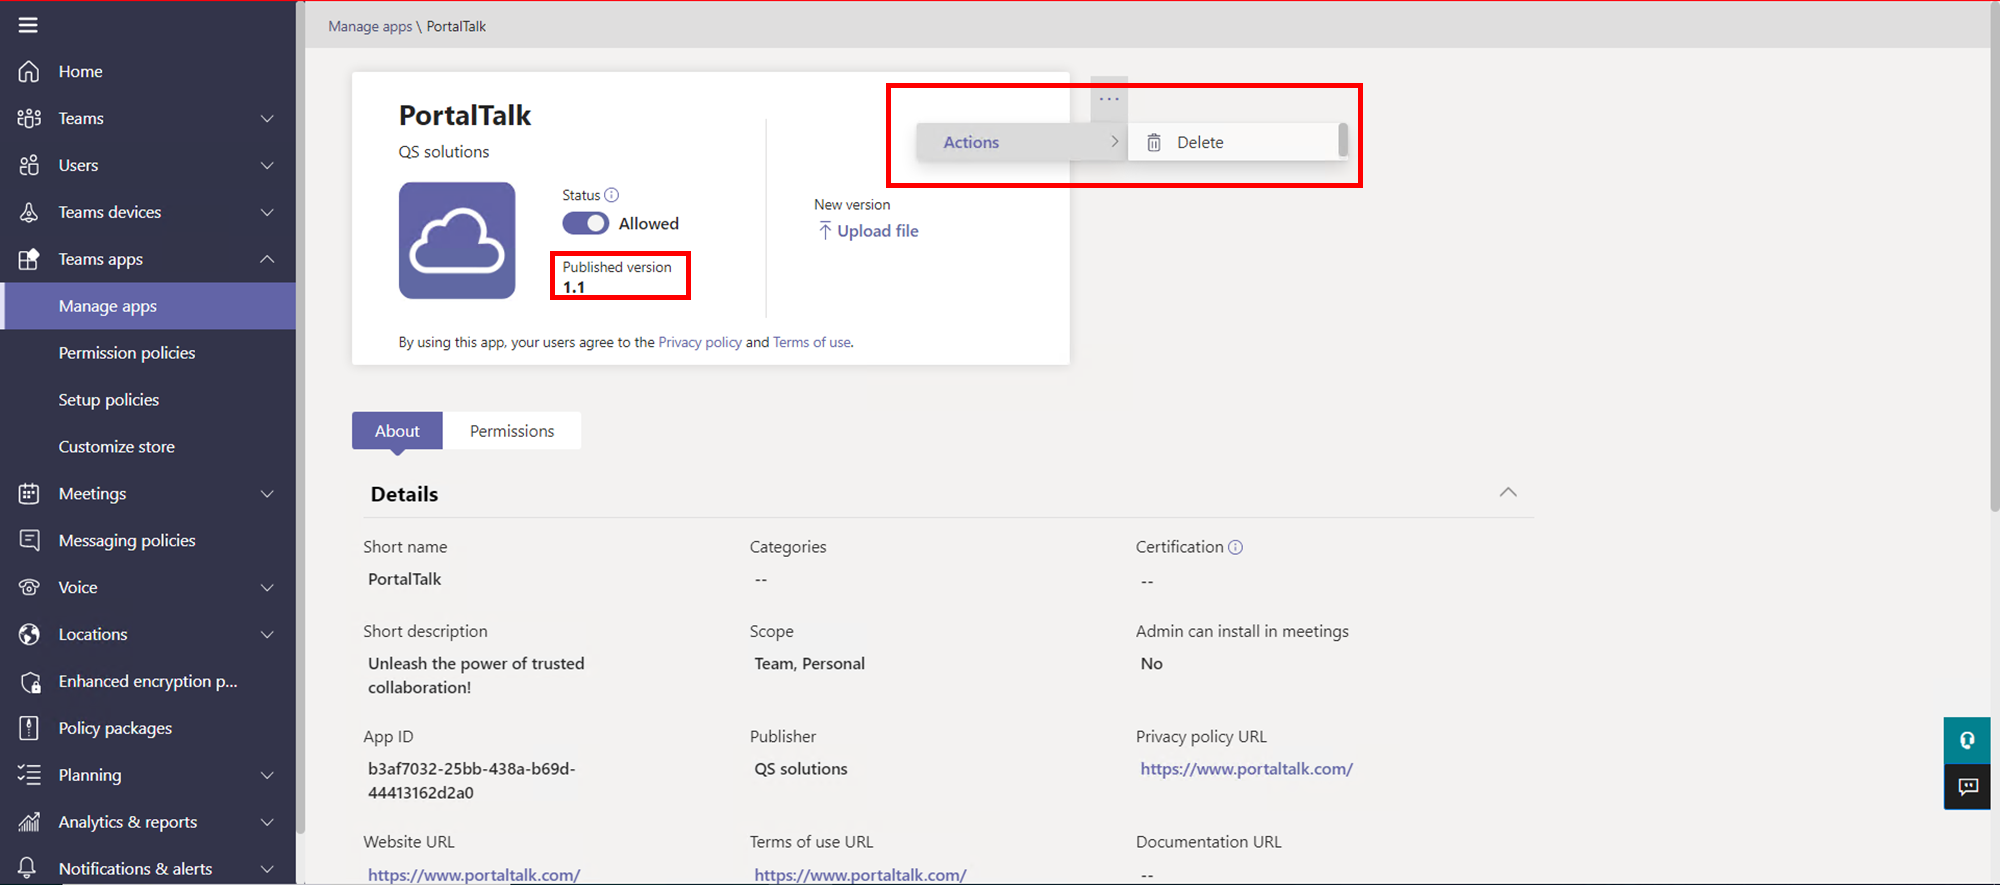Click the Meetings calendar icon
The height and width of the screenshot is (885, 2000).
coord(29,493)
